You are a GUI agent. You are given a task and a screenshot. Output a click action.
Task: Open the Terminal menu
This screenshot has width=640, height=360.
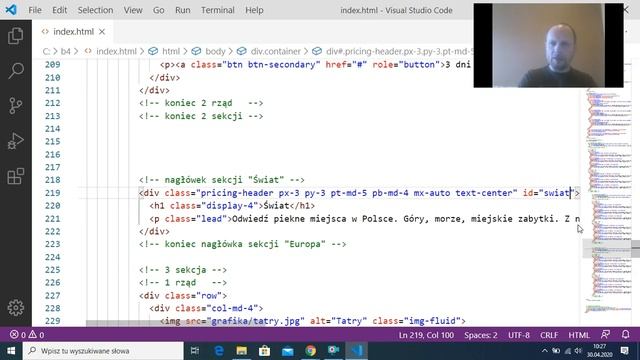[x=218, y=10]
